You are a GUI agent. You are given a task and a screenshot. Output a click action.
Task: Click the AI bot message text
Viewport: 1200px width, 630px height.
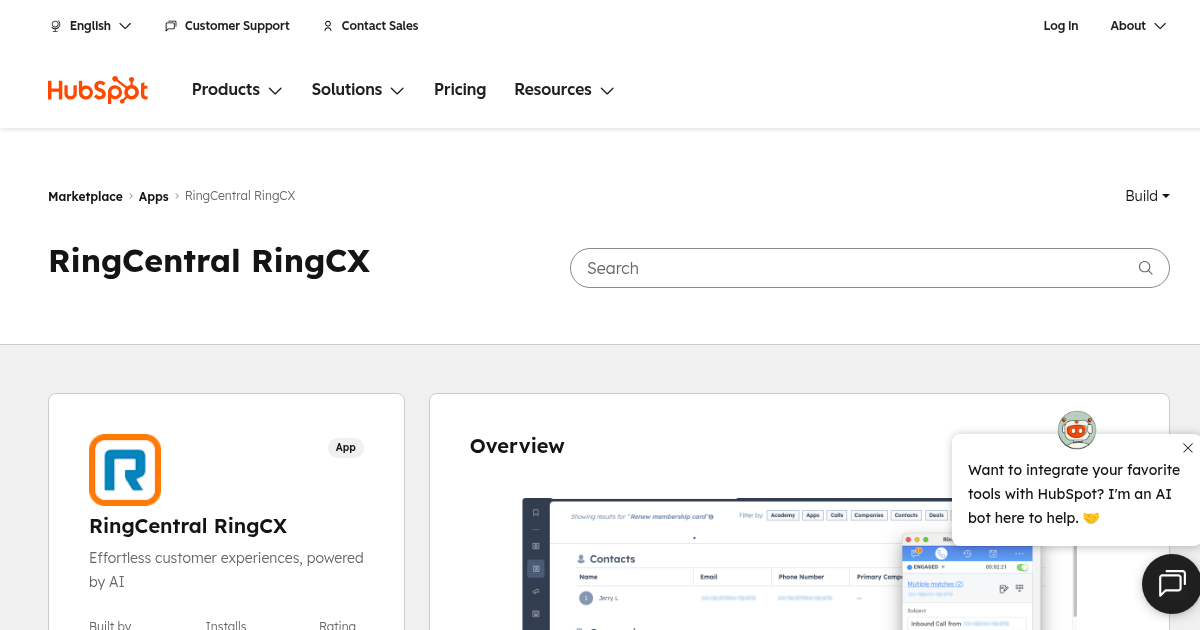pos(1074,494)
